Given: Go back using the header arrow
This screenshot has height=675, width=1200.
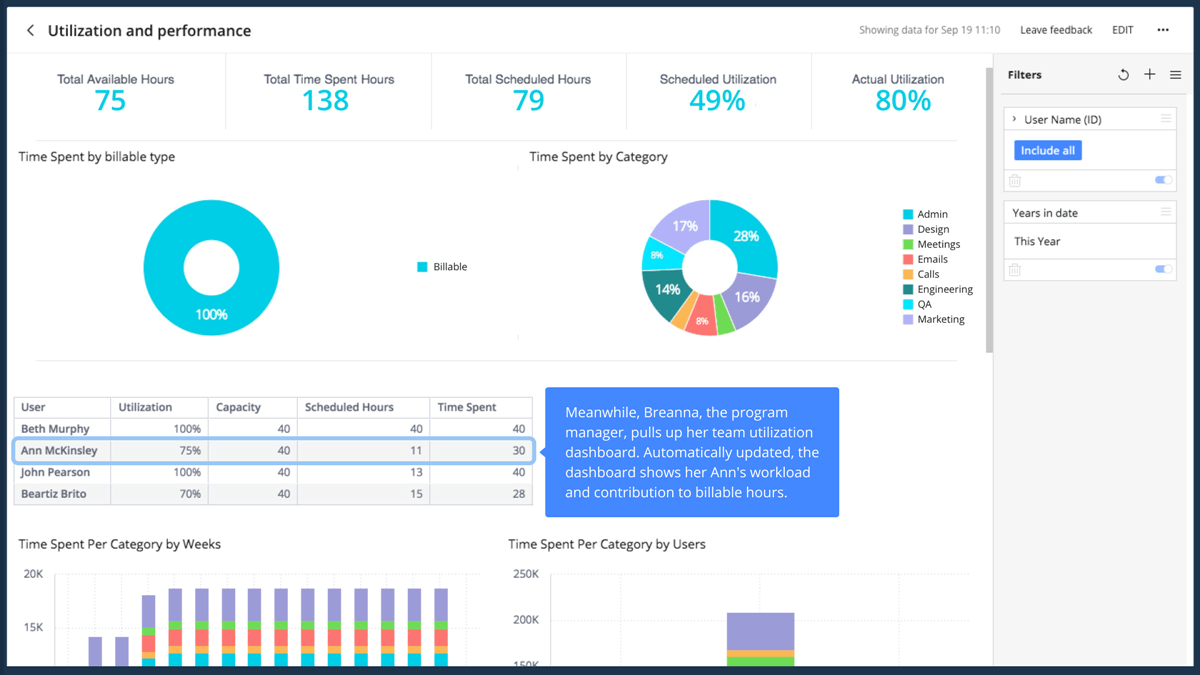Looking at the screenshot, I should pyautogui.click(x=30, y=31).
